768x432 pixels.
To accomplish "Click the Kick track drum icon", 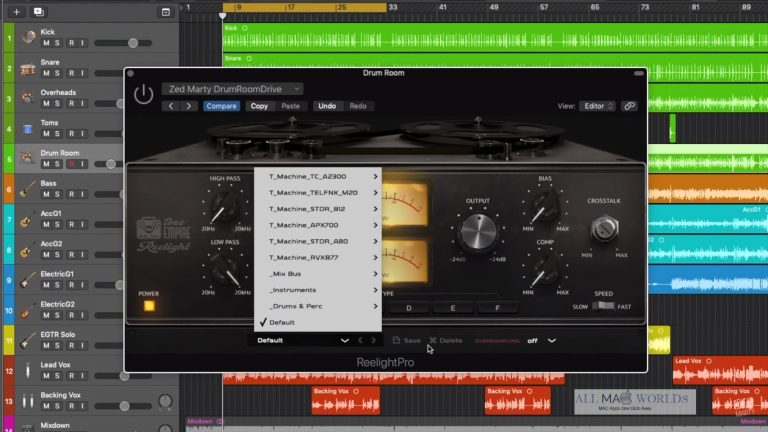I will pos(28,37).
